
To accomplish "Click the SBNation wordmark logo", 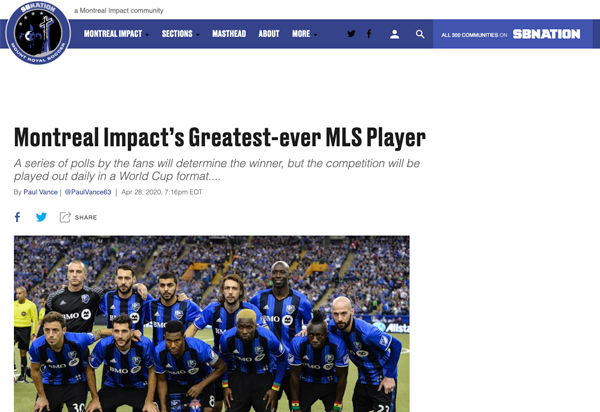I will tap(546, 34).
